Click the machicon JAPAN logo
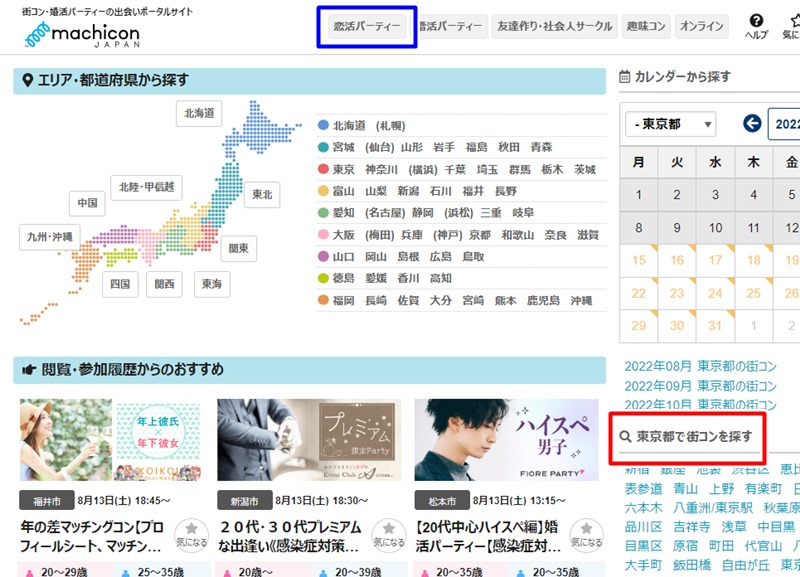This screenshot has width=800, height=577. (x=82, y=34)
